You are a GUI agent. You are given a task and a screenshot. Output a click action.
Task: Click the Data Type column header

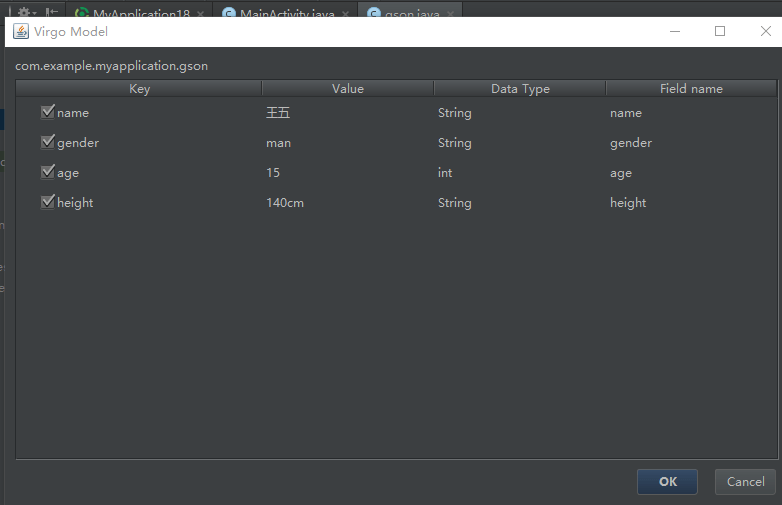520,89
